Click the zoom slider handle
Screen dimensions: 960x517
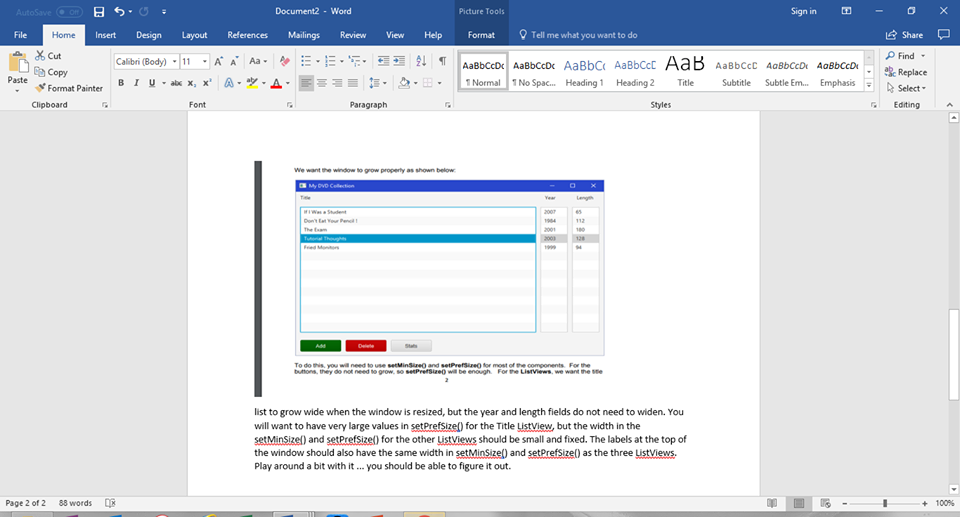[885, 503]
